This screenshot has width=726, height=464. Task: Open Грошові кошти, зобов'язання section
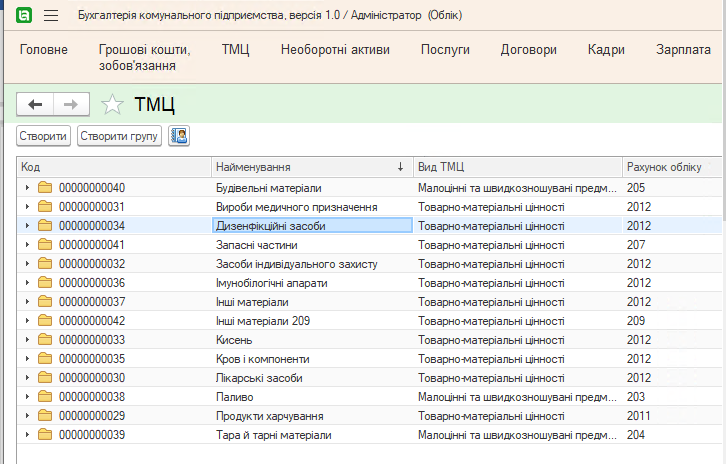144,57
